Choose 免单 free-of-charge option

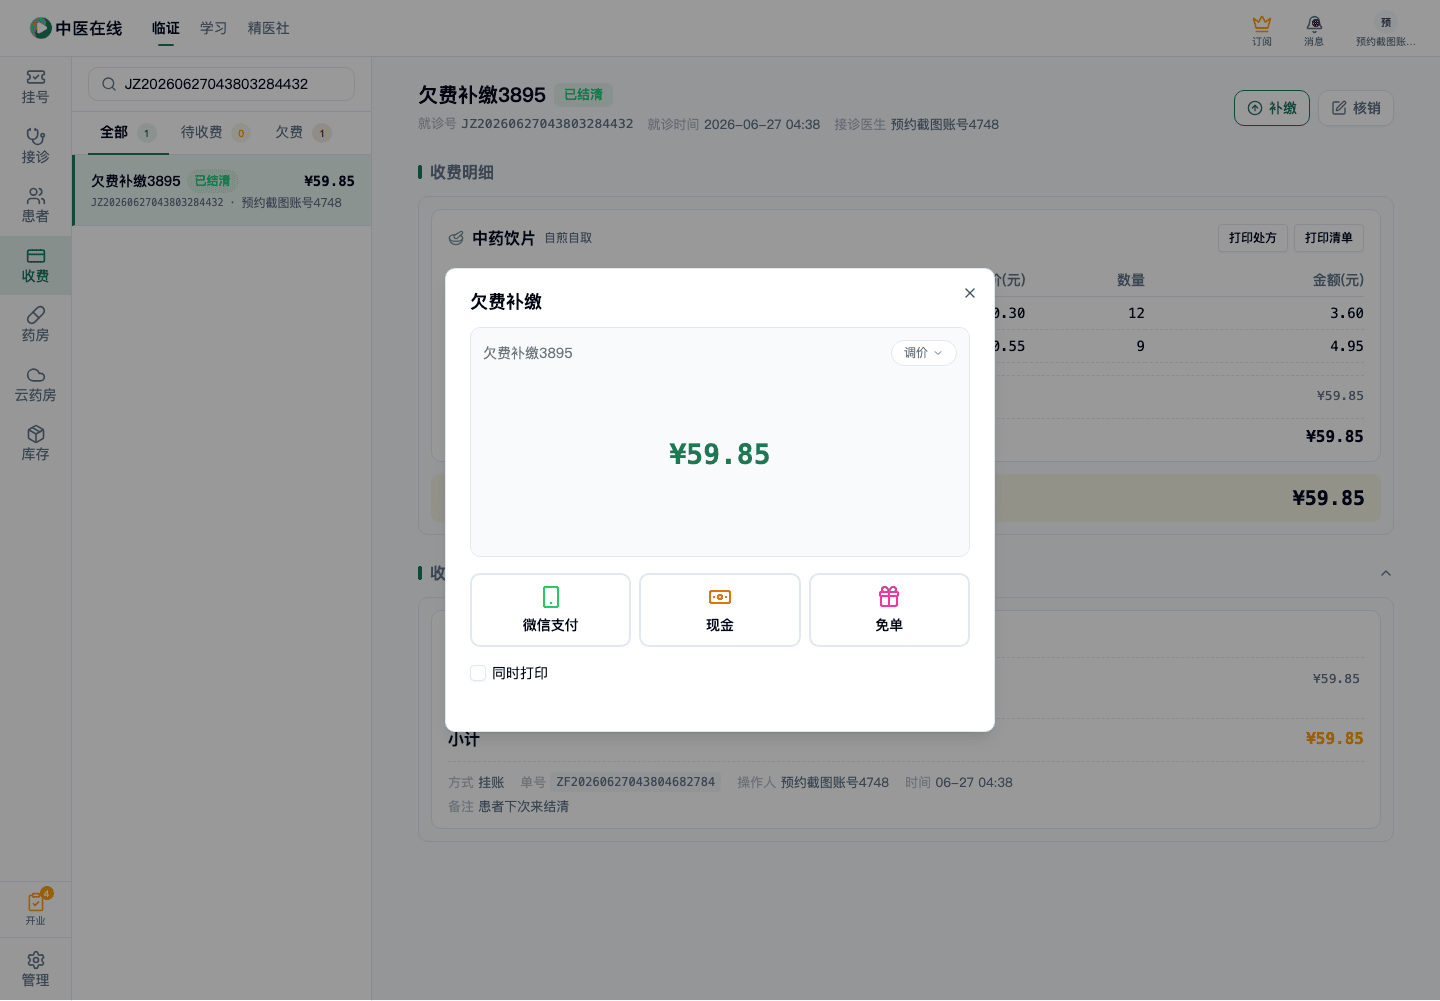click(889, 610)
